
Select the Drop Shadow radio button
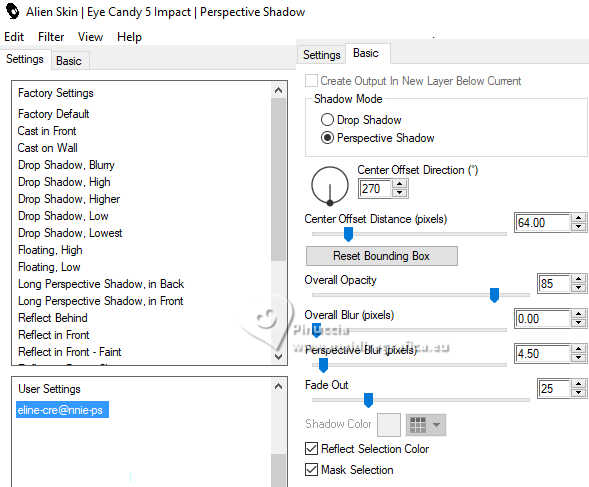[327, 120]
